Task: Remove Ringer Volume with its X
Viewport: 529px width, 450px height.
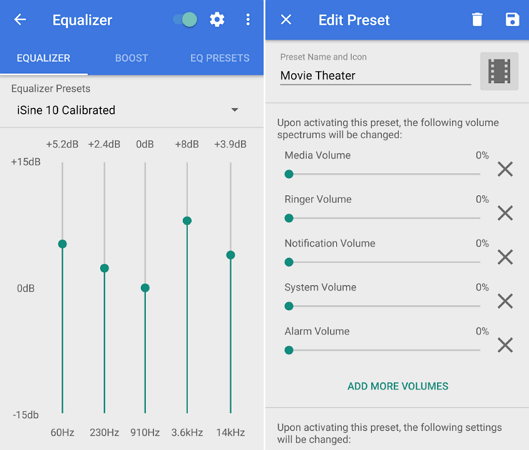Action: [x=505, y=213]
